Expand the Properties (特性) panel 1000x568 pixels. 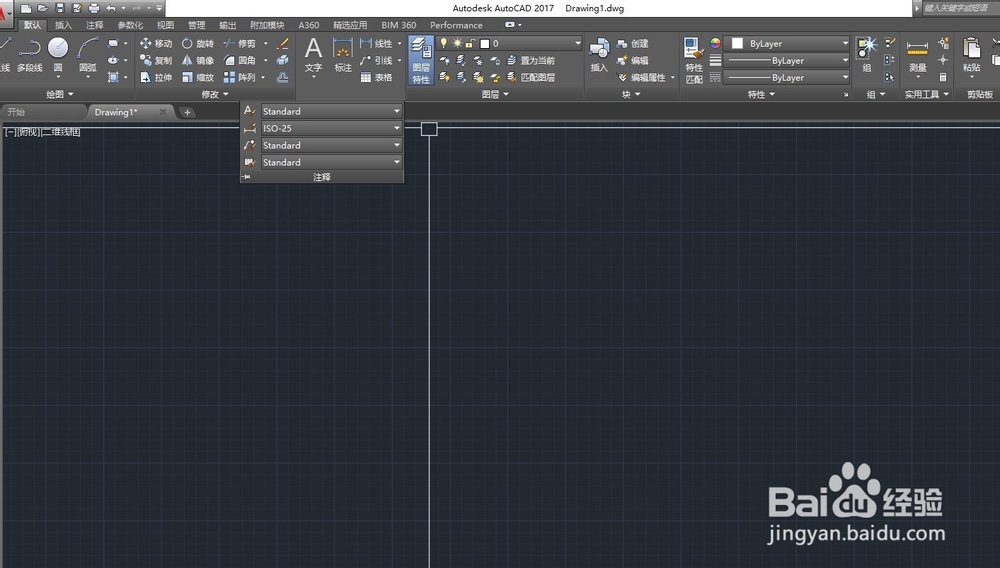(761, 94)
